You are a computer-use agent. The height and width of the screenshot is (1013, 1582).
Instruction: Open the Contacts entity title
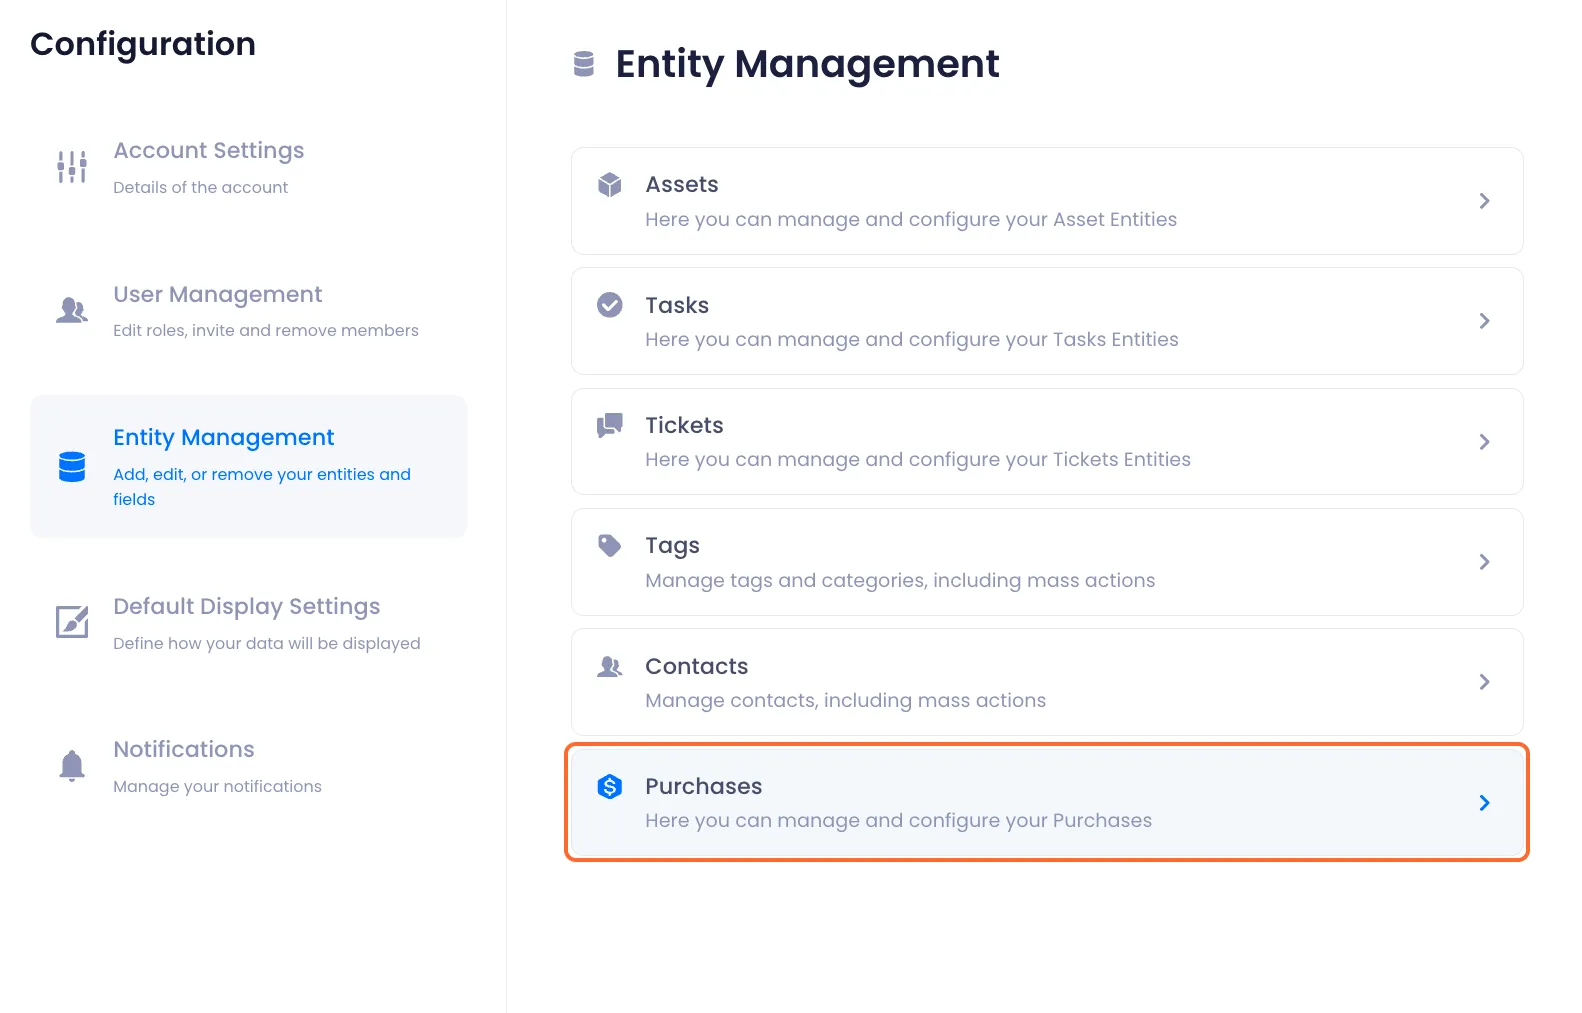(x=697, y=666)
